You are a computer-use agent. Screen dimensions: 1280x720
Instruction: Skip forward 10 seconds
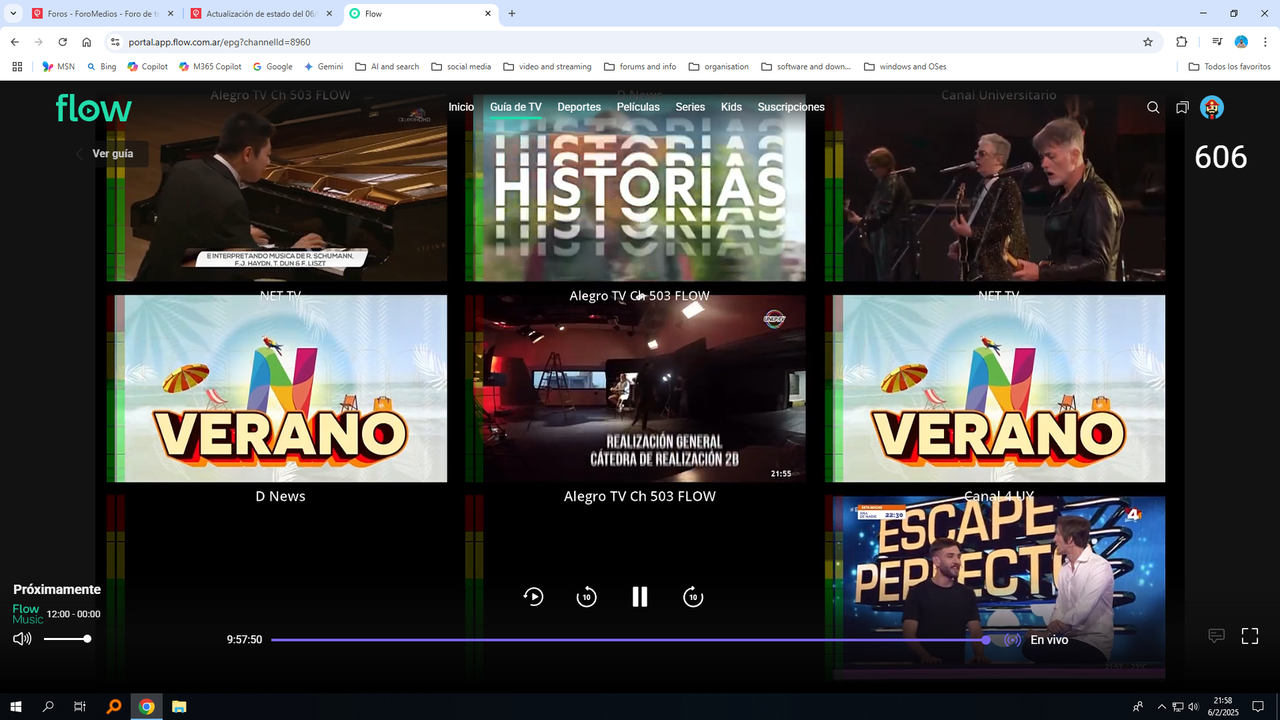coord(693,597)
